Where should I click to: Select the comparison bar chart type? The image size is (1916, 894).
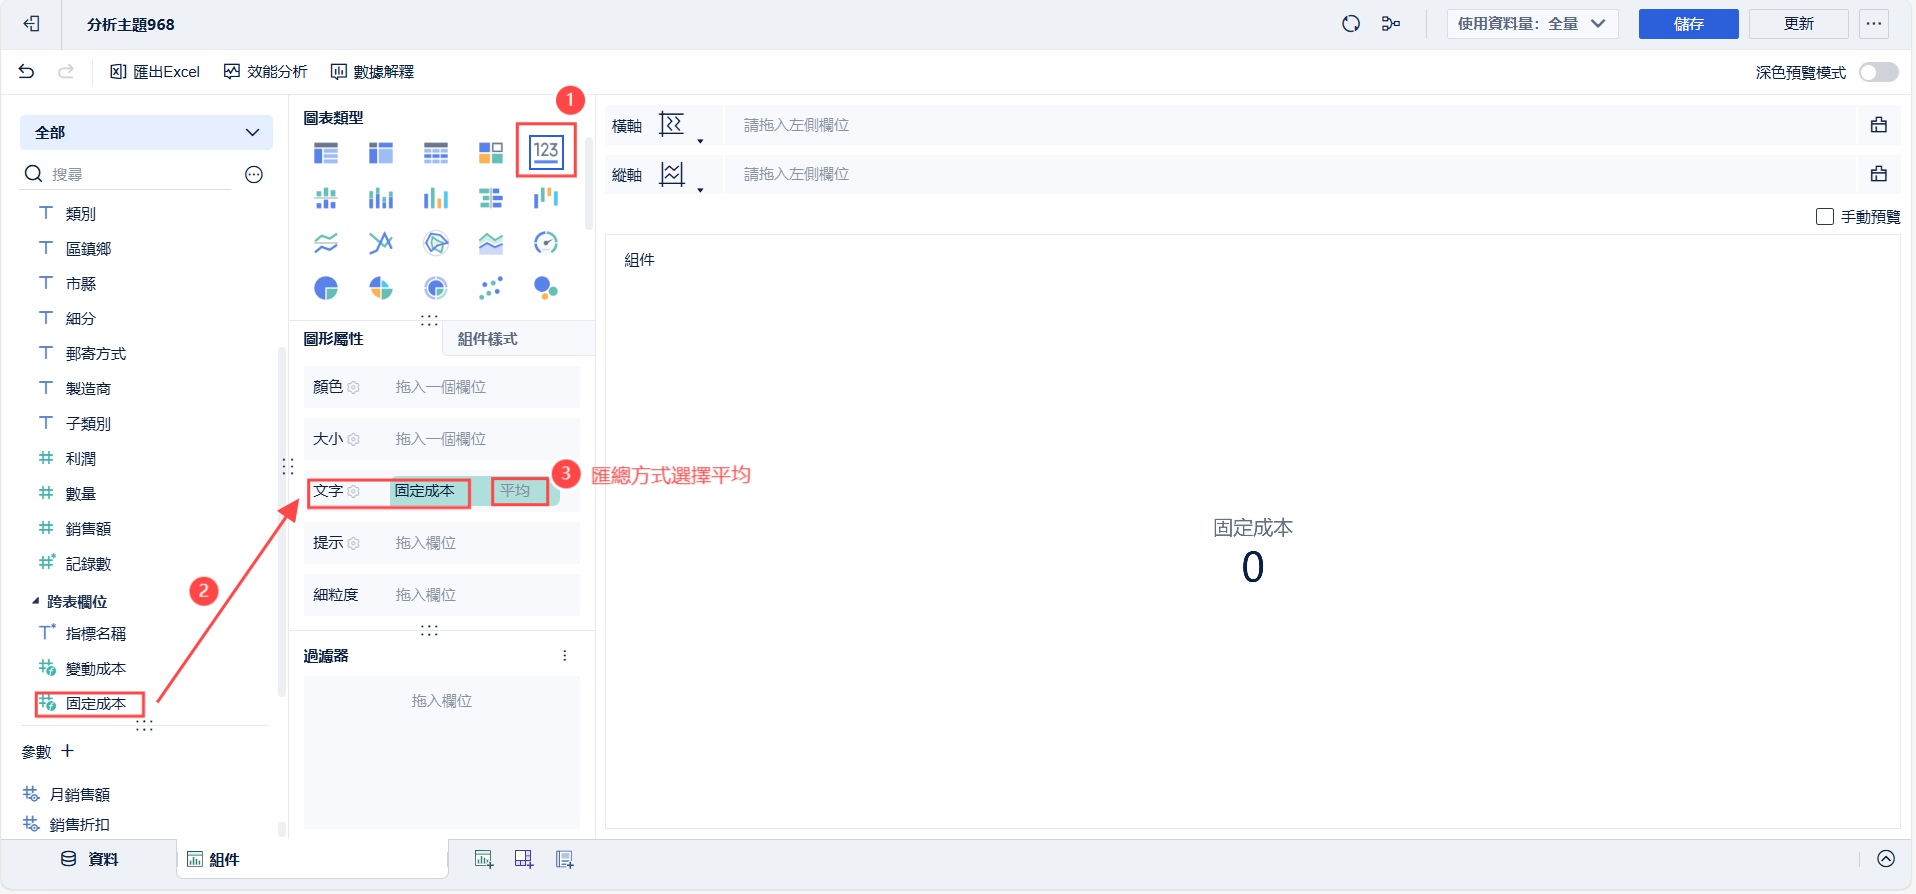coord(491,198)
